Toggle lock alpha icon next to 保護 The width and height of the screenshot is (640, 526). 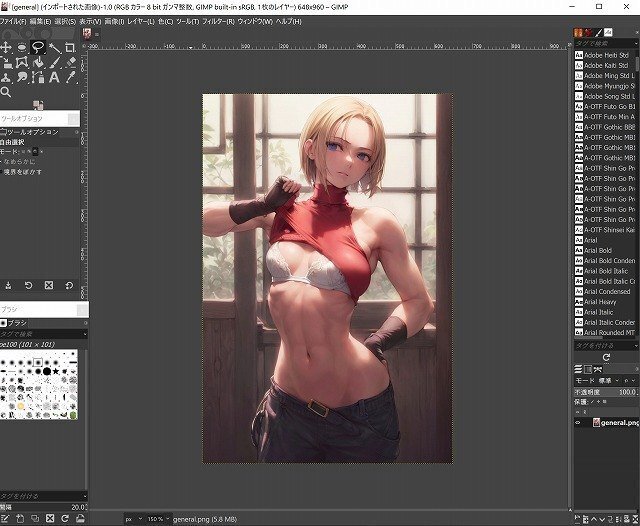coord(604,402)
